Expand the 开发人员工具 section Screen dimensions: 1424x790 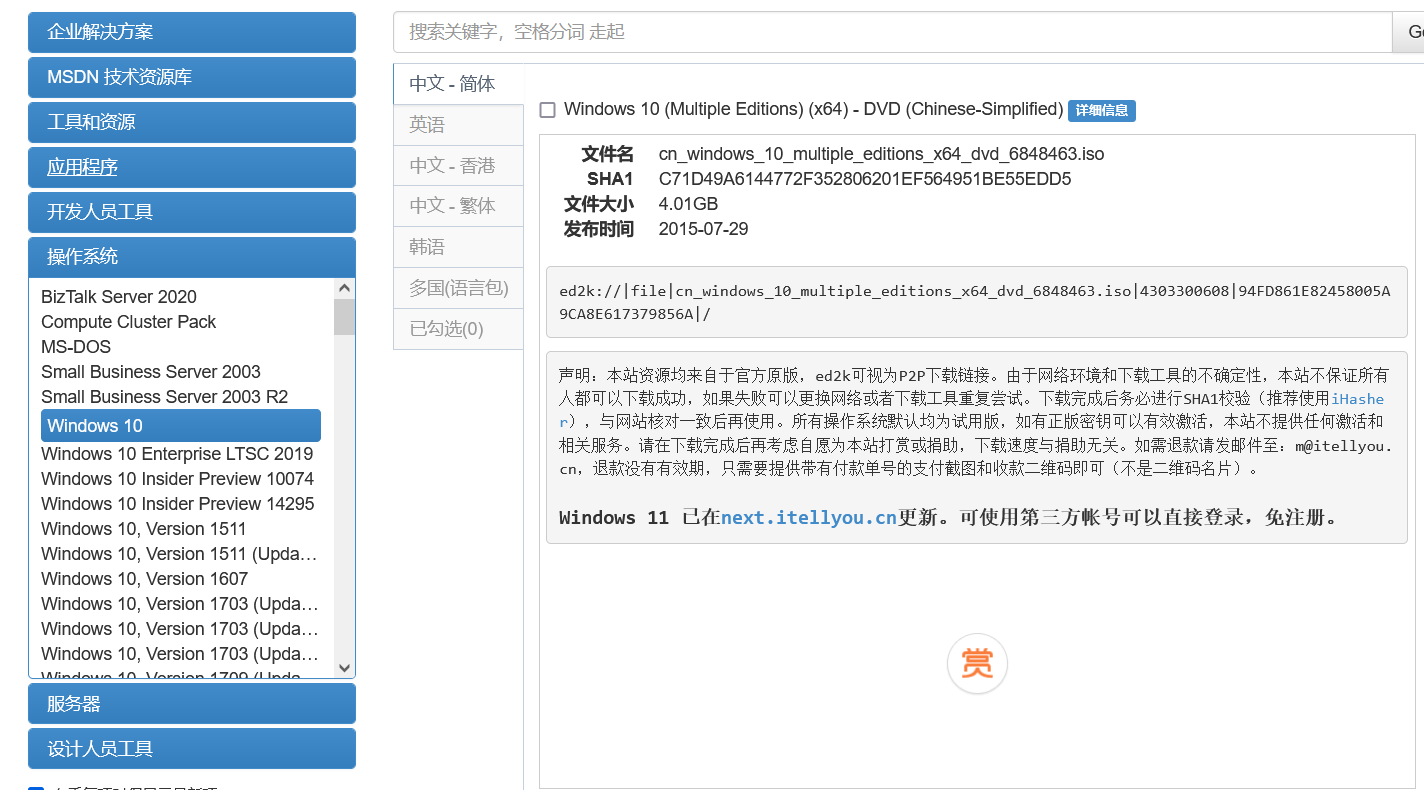point(192,212)
